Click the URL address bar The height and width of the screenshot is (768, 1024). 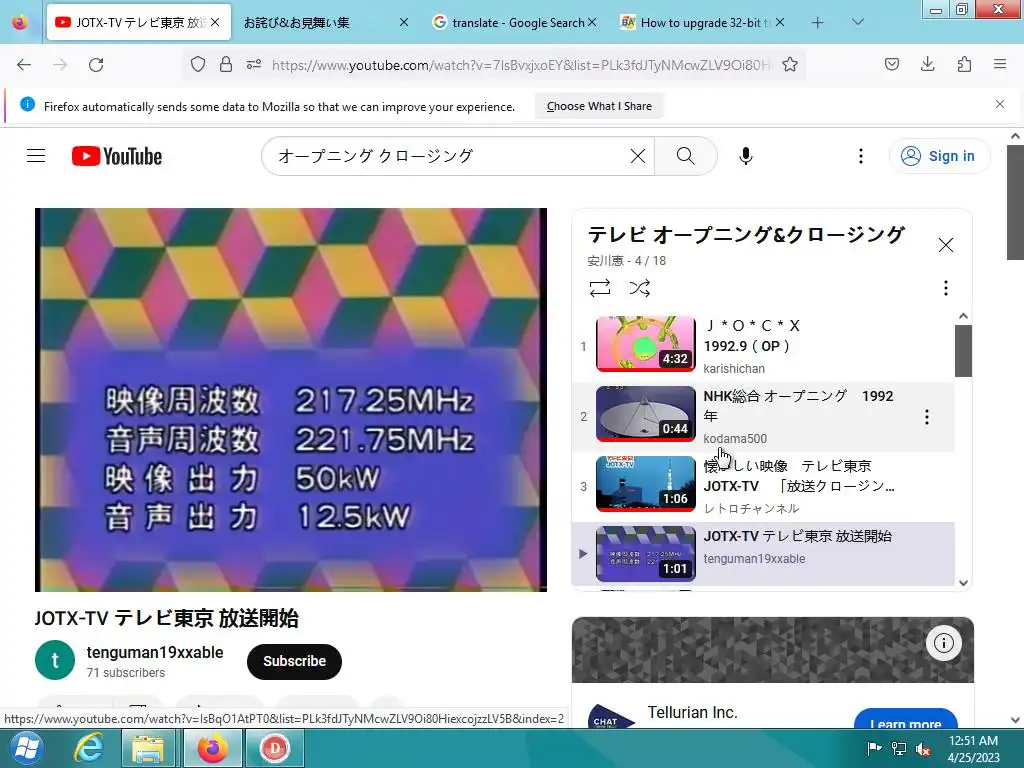(x=519, y=65)
